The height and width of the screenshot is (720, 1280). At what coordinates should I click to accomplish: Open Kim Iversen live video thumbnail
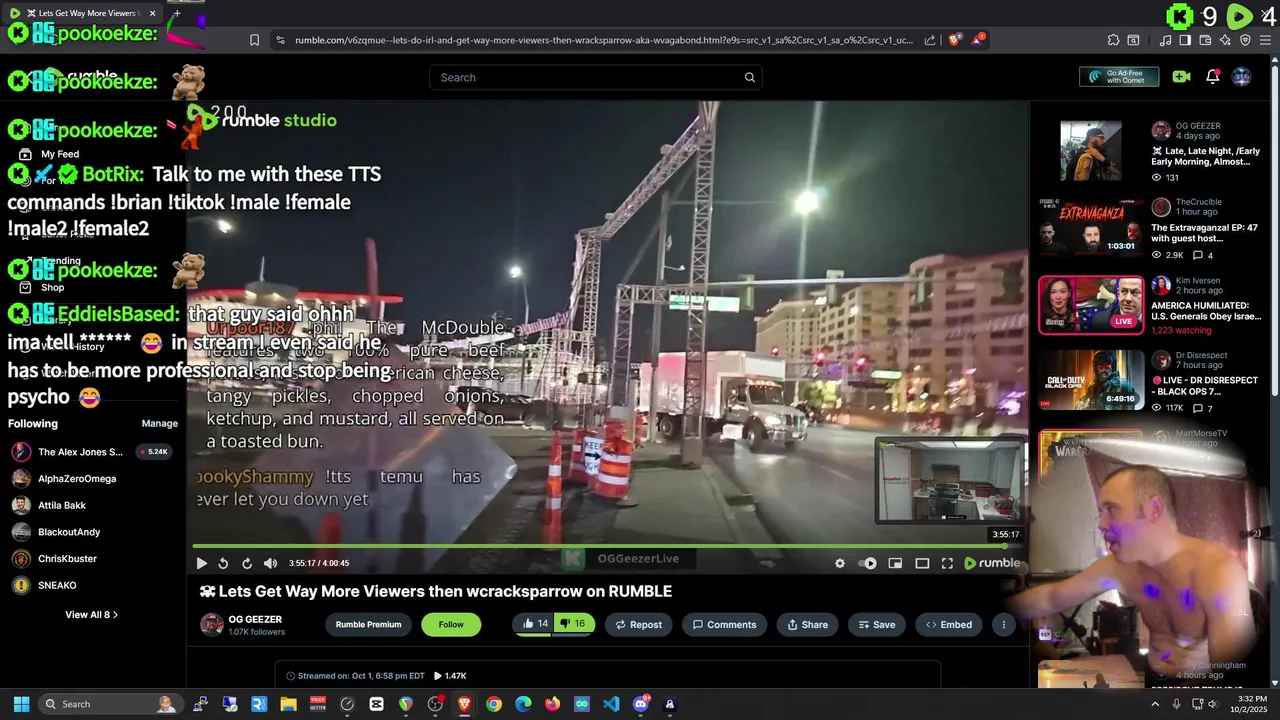pos(1091,304)
